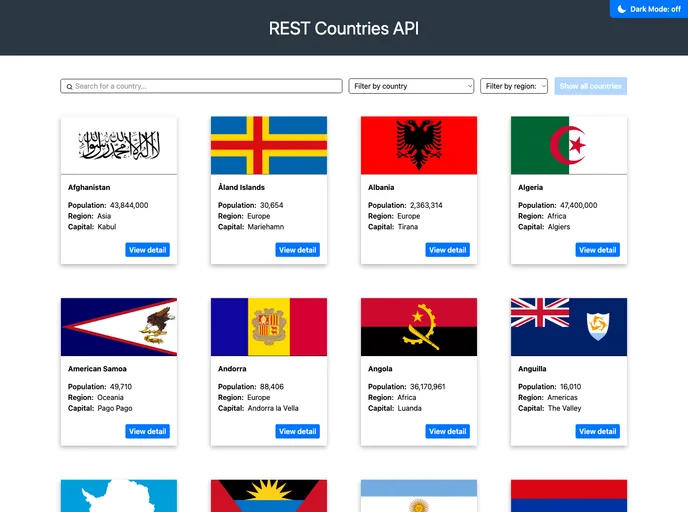Click View detail on Andorra card
This screenshot has width=688, height=512.
pos(297,431)
